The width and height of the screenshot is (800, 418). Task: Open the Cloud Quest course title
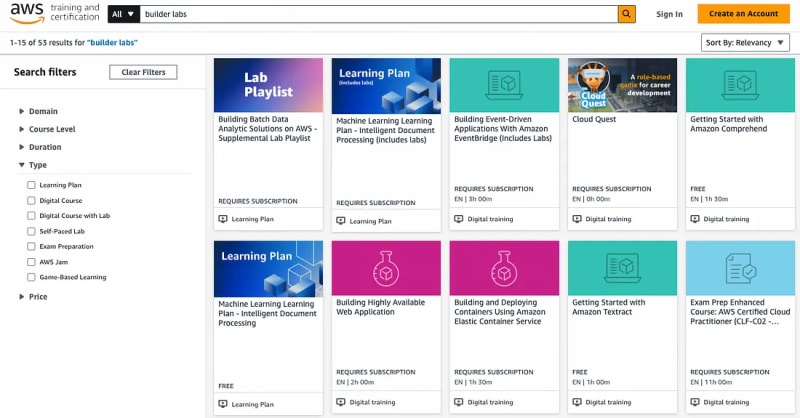point(594,119)
